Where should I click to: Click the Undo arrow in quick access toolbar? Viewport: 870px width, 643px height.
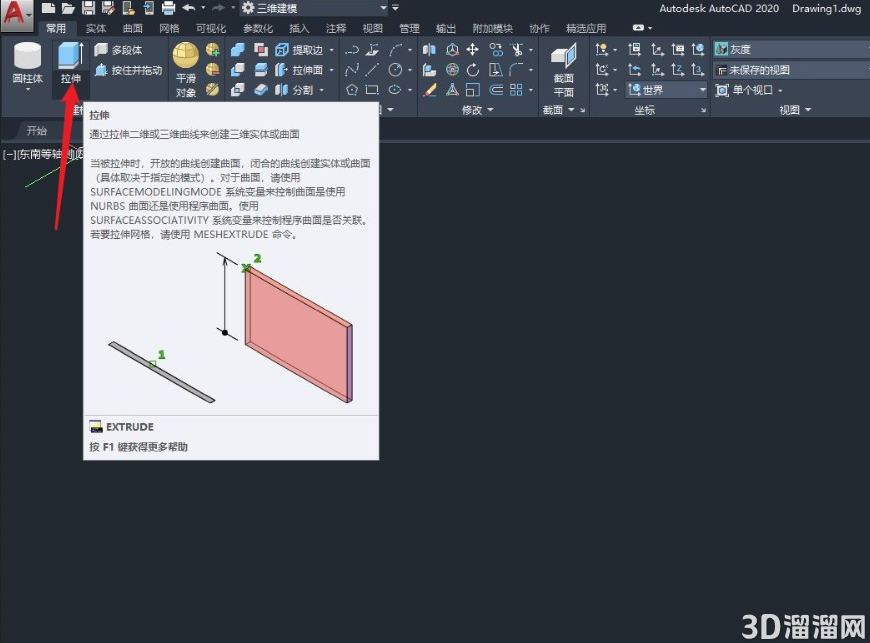189,8
